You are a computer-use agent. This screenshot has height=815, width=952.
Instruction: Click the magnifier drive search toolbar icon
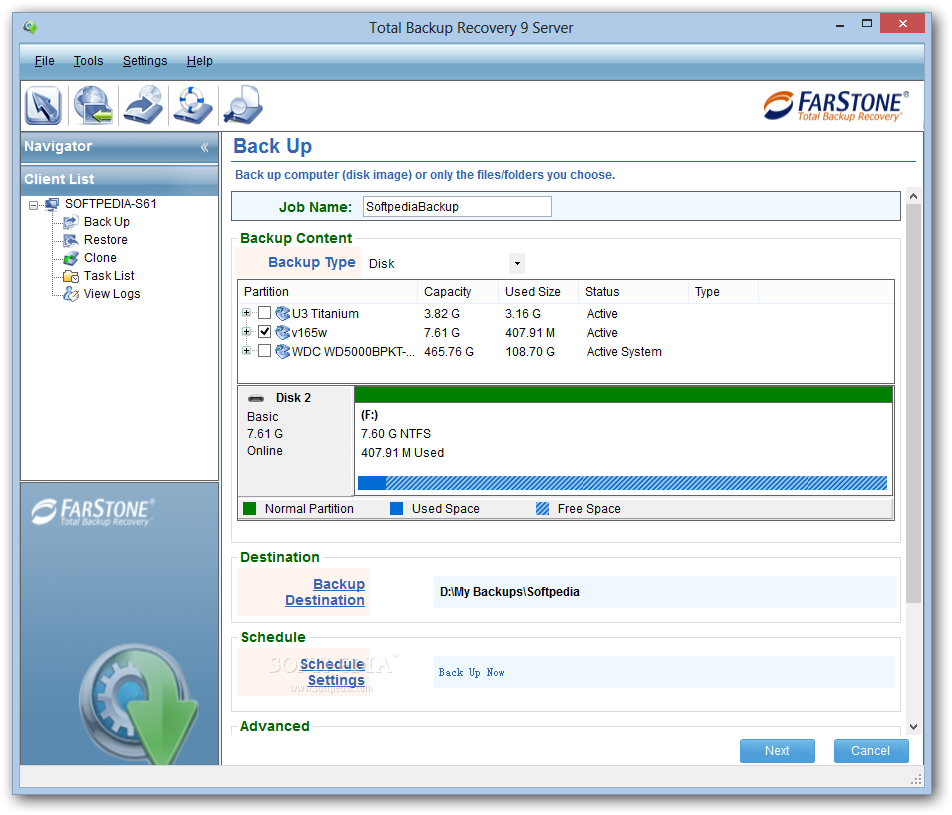(x=243, y=105)
